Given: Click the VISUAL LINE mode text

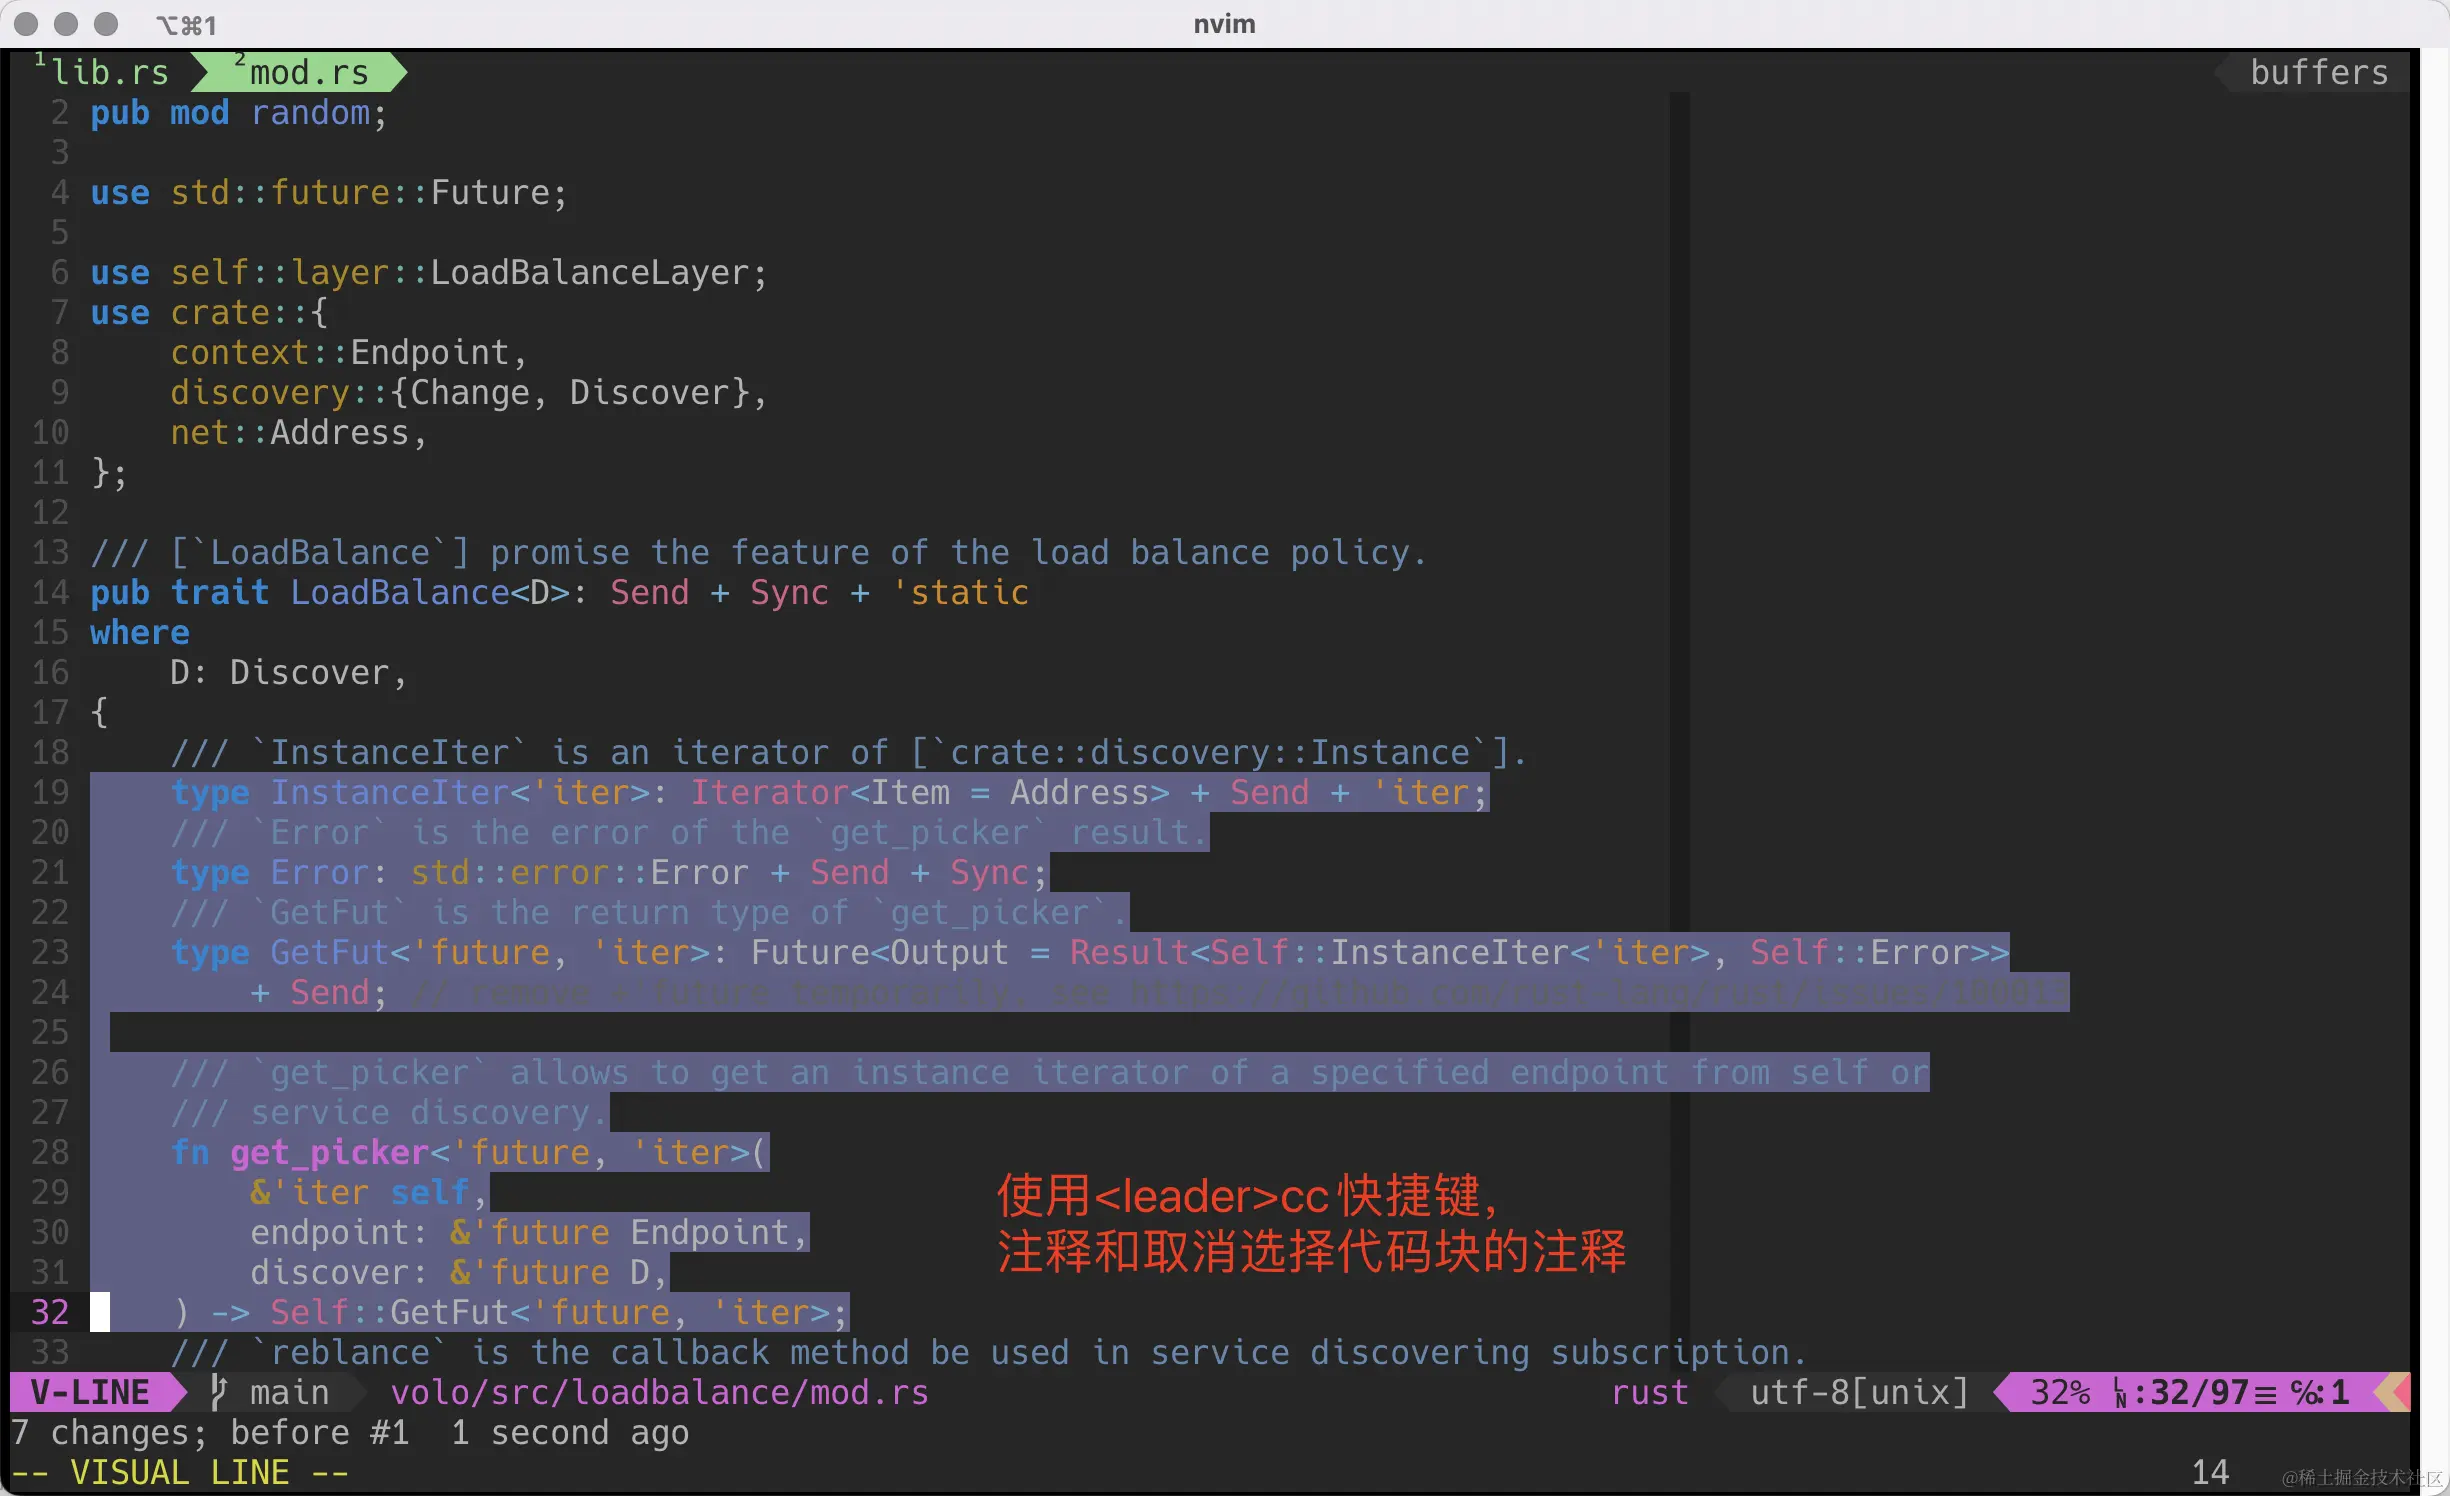Looking at the screenshot, I should [x=178, y=1471].
